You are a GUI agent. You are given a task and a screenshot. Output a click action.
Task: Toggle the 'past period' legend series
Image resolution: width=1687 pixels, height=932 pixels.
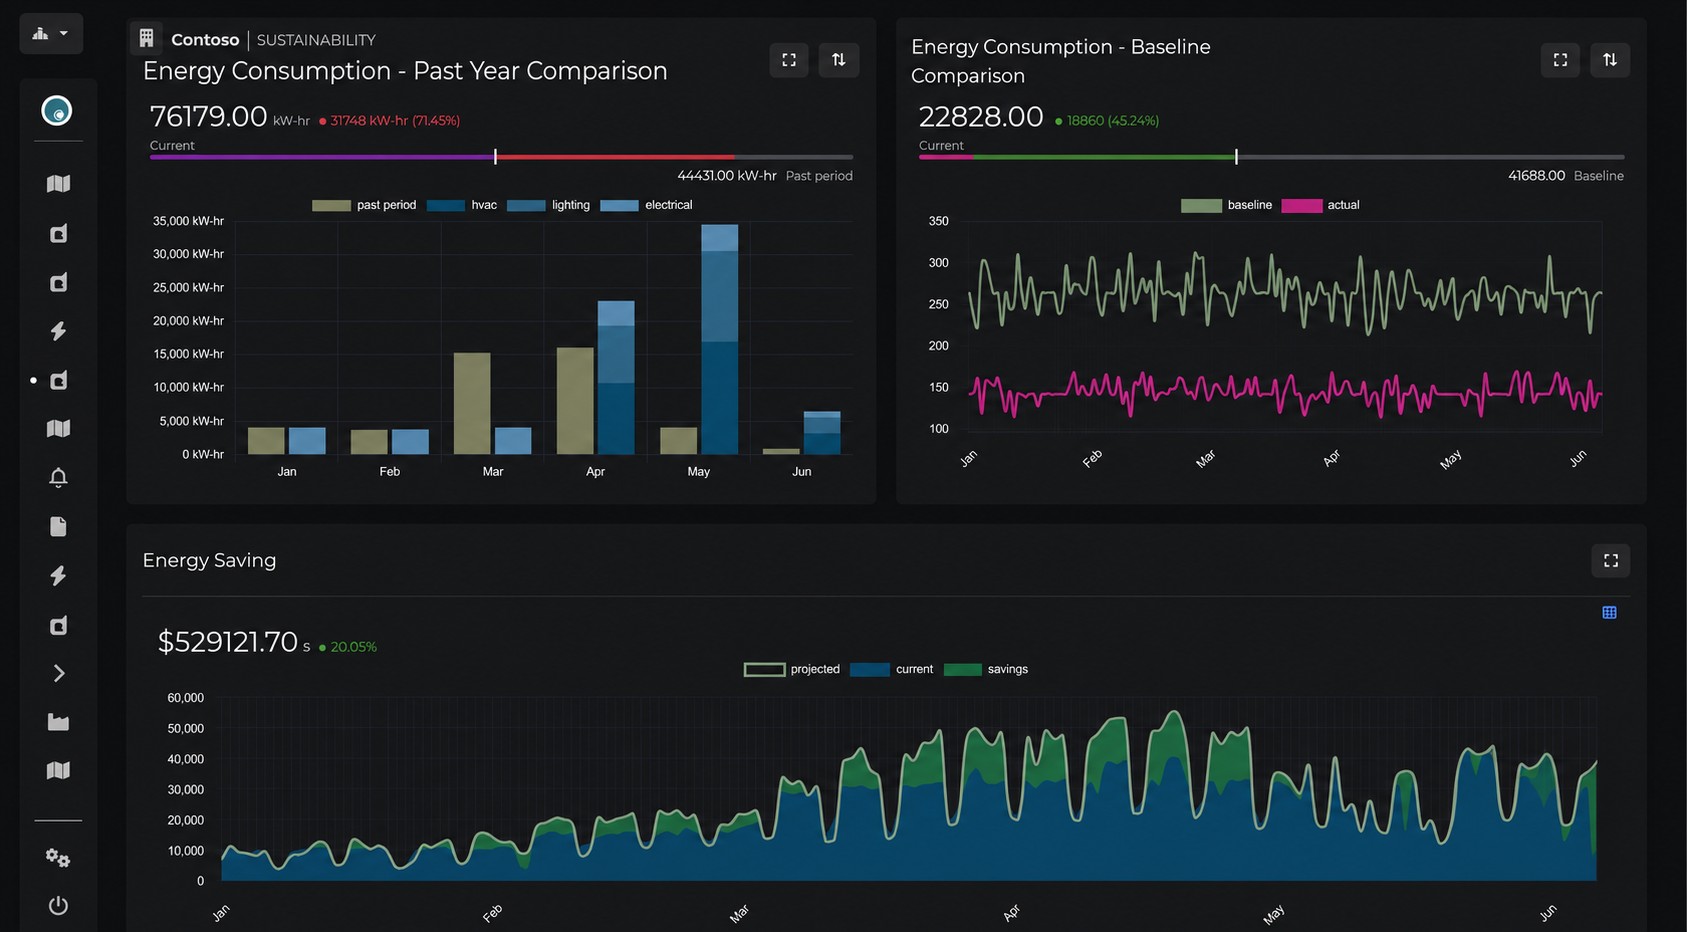click(x=364, y=205)
